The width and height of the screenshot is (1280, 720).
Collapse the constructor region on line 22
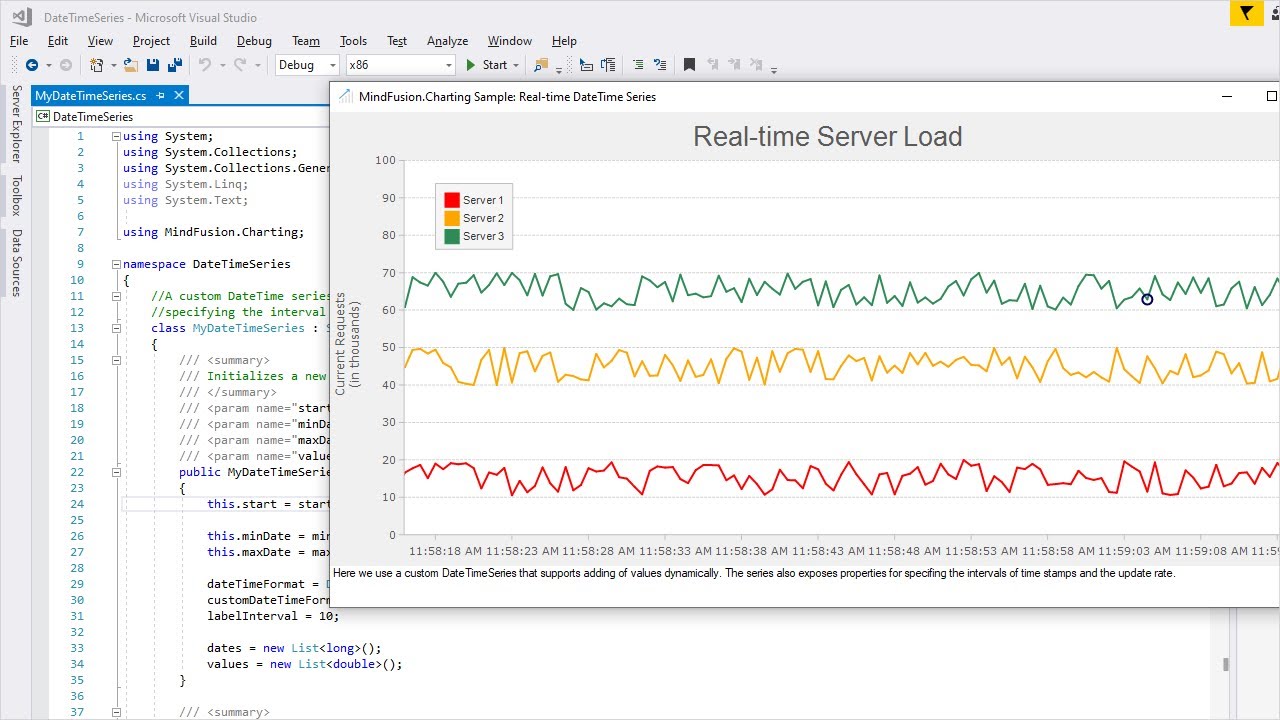[x=116, y=472]
